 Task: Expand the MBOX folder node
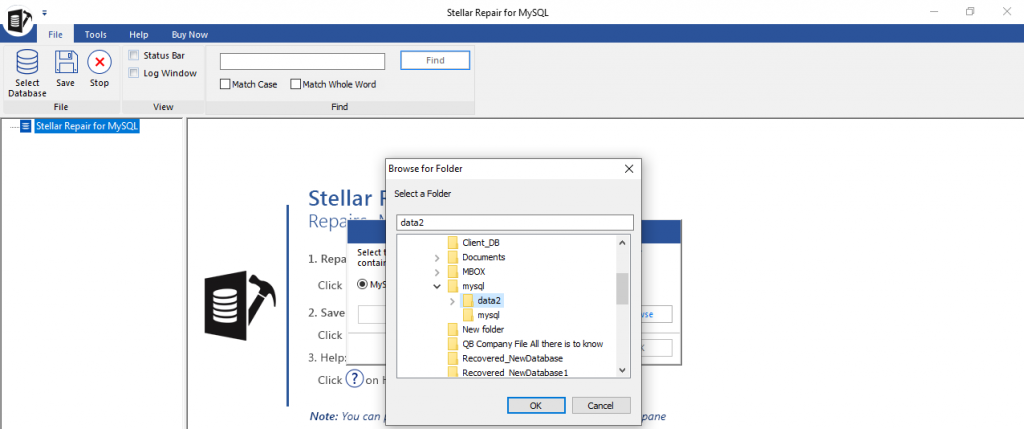(437, 272)
